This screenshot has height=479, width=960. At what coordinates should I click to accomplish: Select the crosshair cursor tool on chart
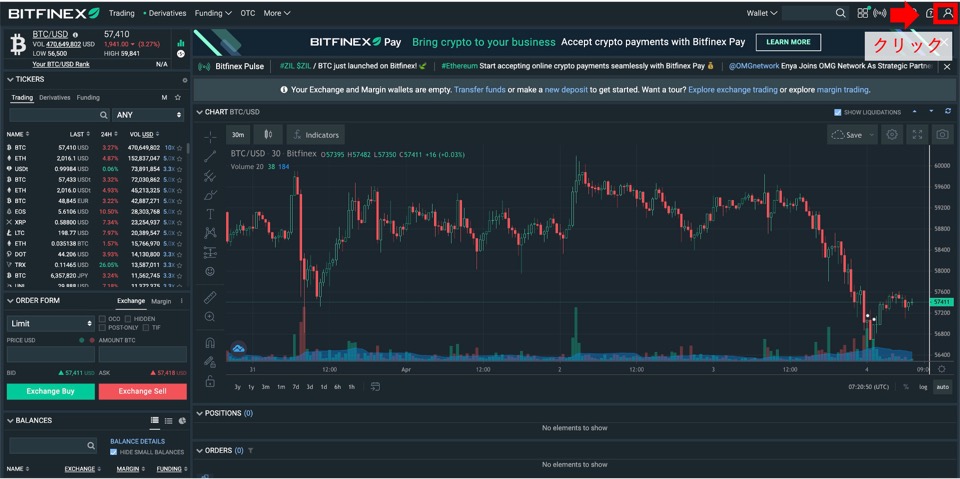pyautogui.click(x=210, y=137)
